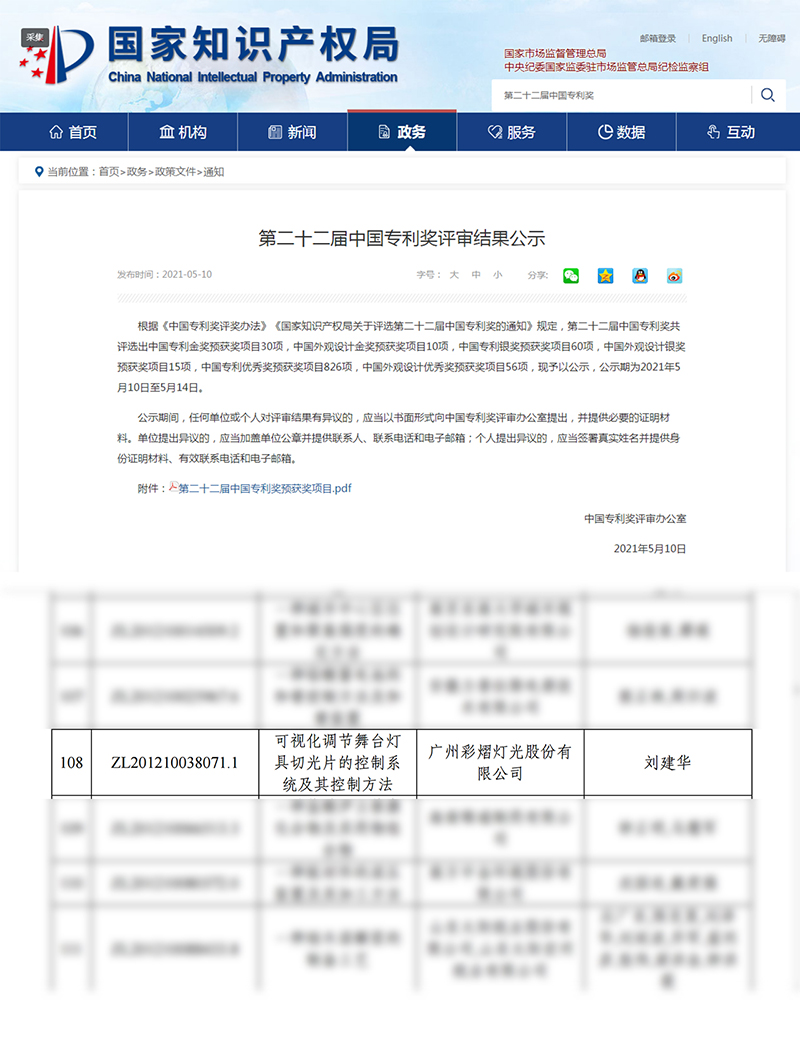Open the 互动 navigation tab
Screen dimensions: 800x1044
[x=731, y=132]
